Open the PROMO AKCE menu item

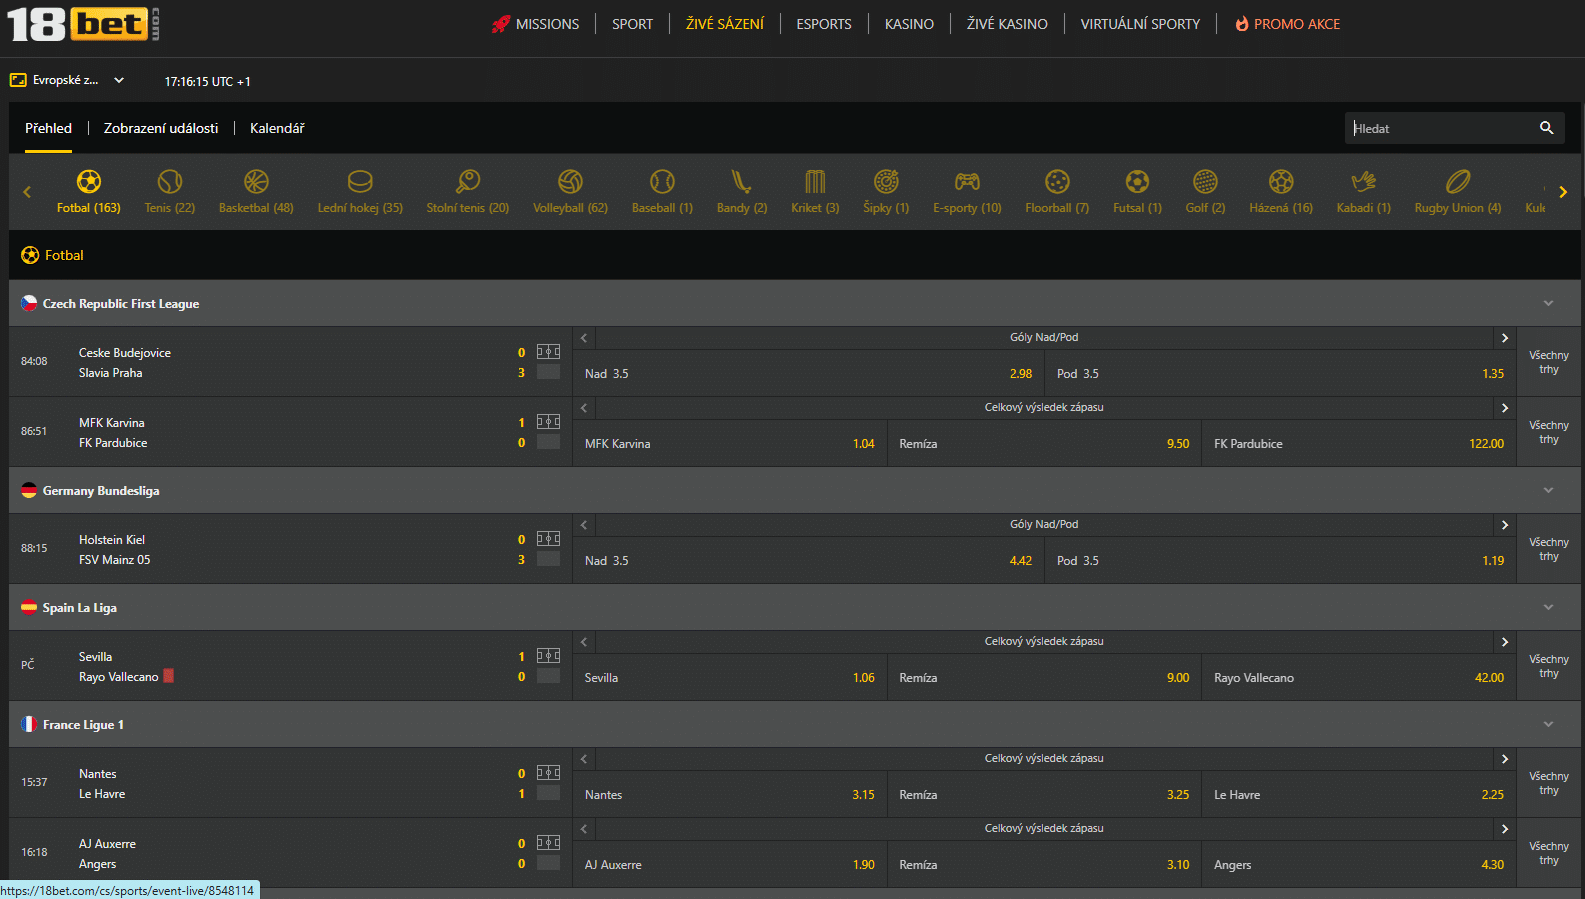[x=1288, y=24]
